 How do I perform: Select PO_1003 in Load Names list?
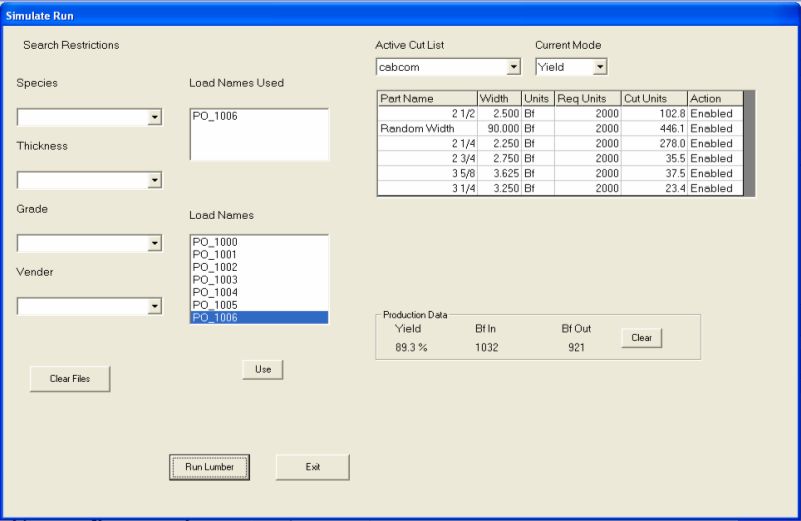pyautogui.click(x=259, y=280)
